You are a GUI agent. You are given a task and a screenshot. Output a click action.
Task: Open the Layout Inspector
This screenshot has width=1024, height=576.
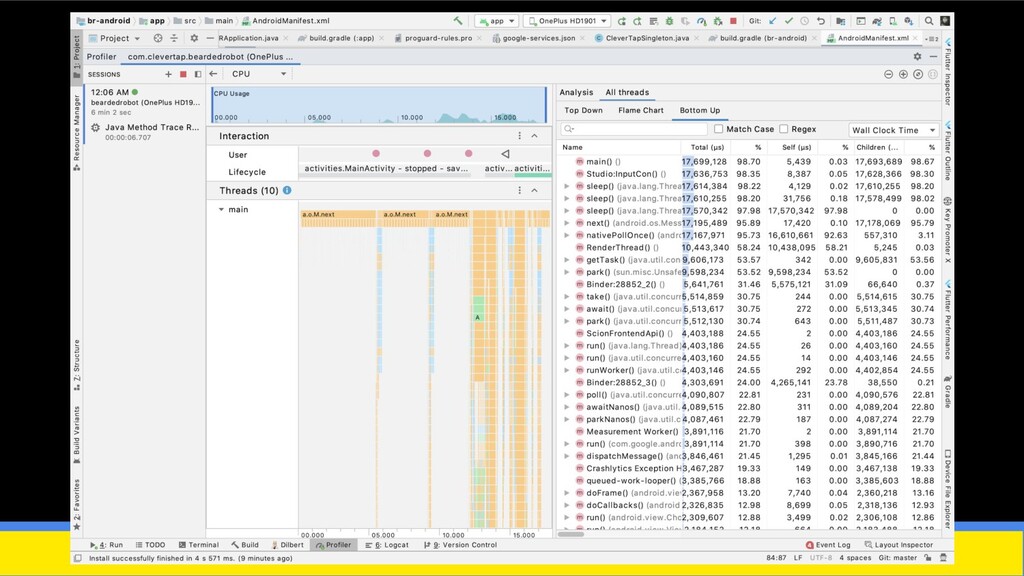[899, 545]
